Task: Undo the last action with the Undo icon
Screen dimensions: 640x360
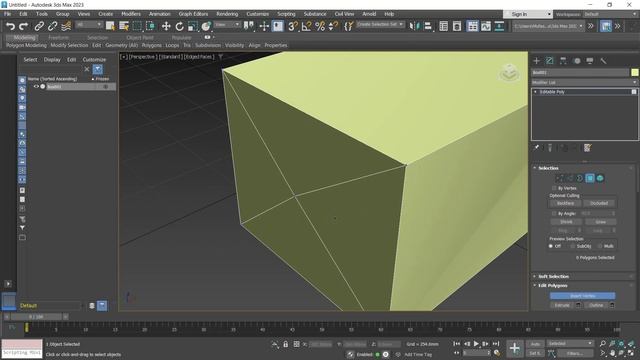Action: coord(10,27)
